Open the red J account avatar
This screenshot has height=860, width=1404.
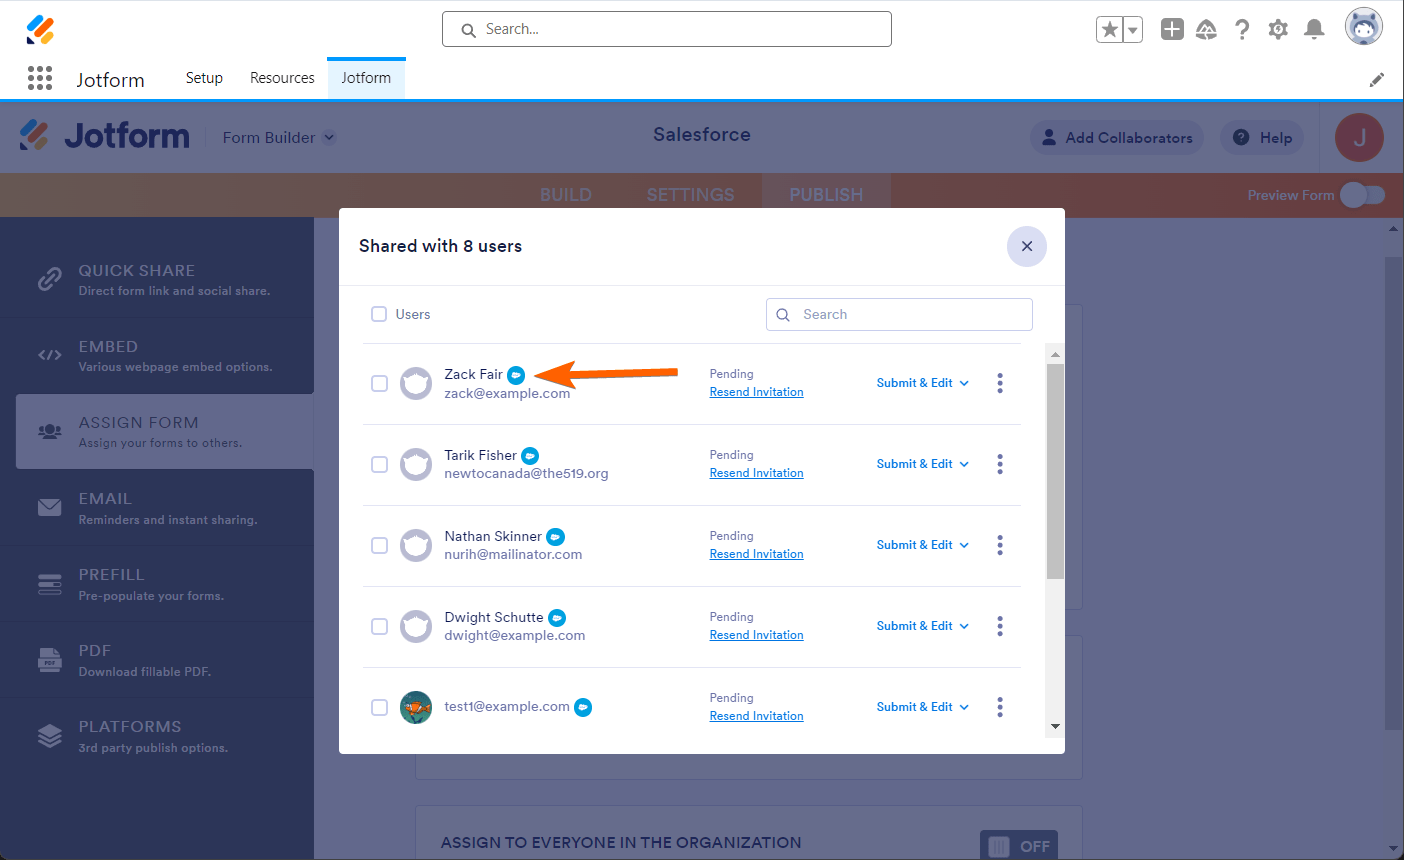pyautogui.click(x=1359, y=138)
